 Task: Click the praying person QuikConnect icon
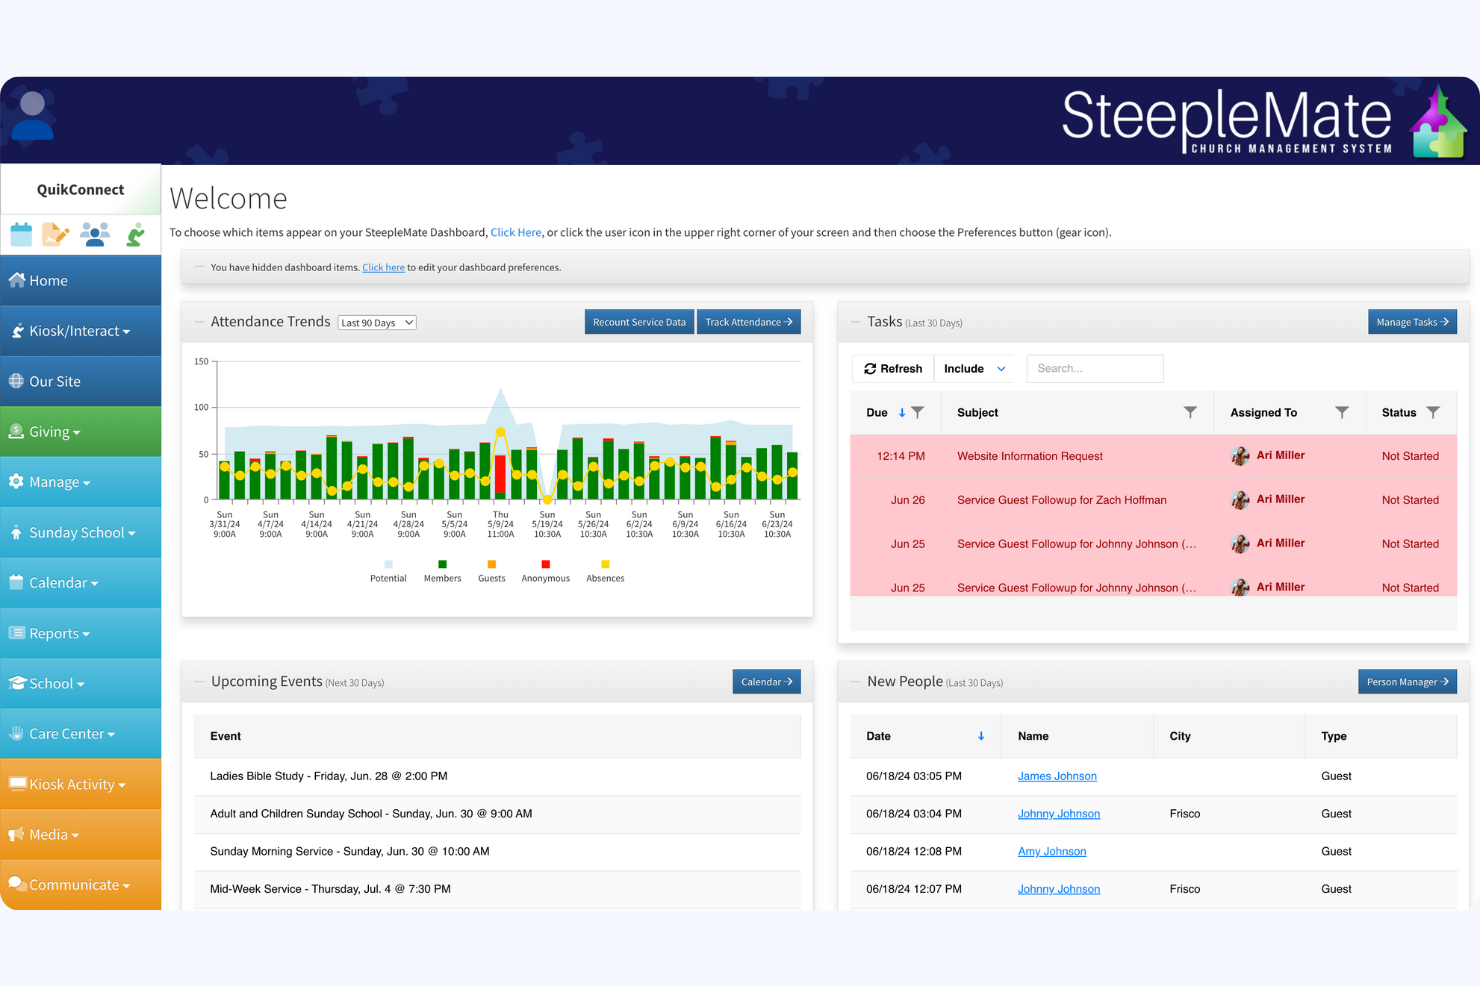point(133,234)
